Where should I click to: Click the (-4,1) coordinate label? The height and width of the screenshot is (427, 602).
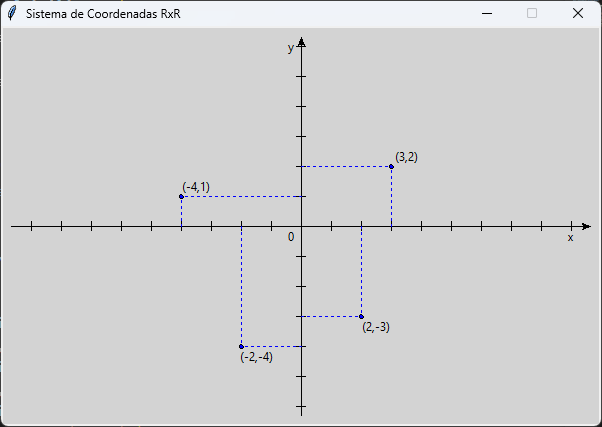pyautogui.click(x=196, y=187)
